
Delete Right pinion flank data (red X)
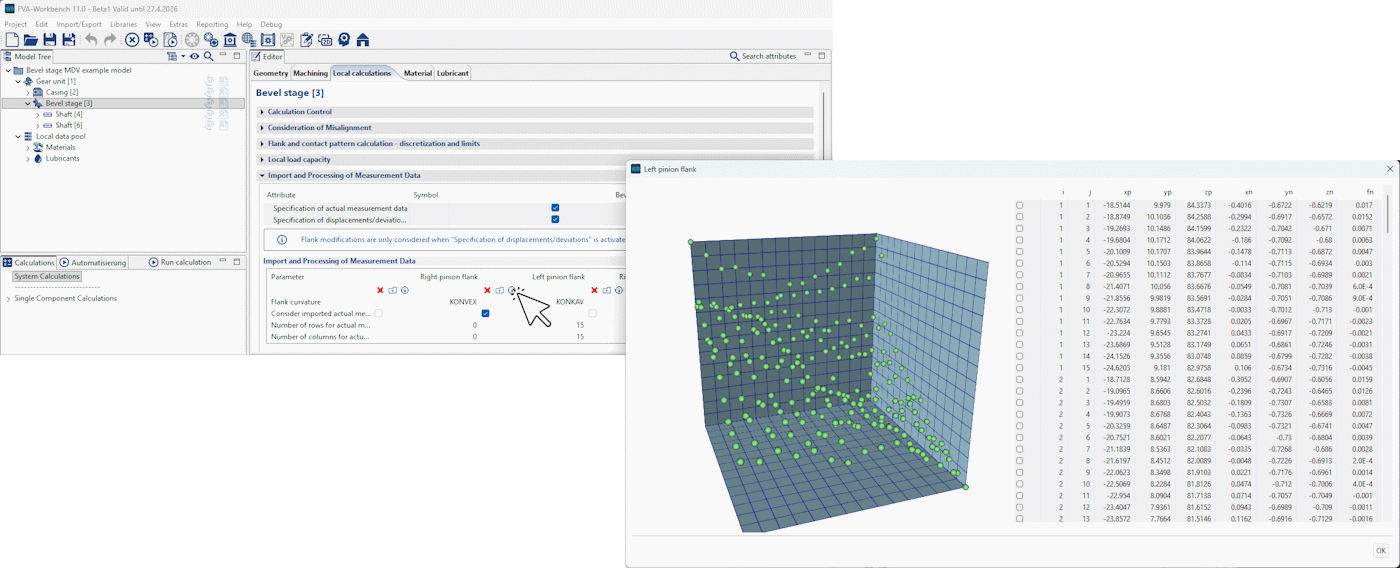tap(380, 291)
